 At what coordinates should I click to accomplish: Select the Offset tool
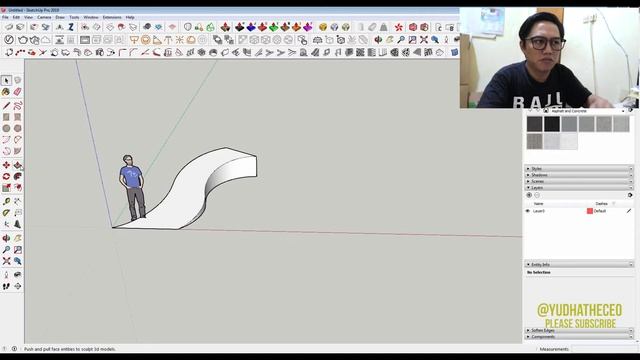[x=18, y=188]
